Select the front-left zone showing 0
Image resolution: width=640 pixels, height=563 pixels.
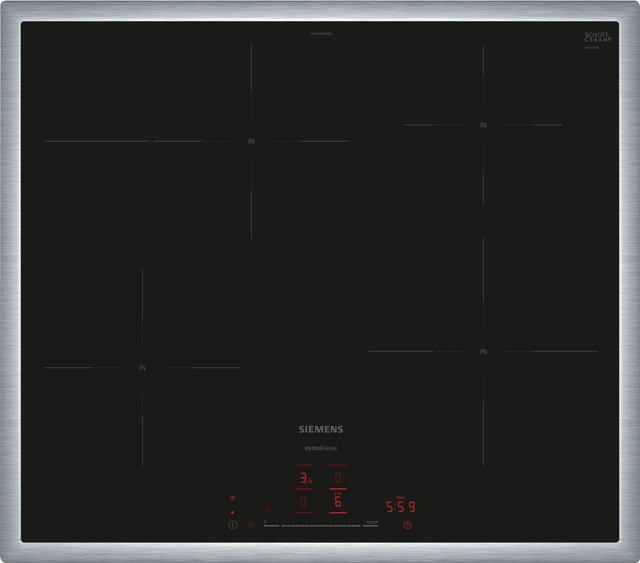303,502
